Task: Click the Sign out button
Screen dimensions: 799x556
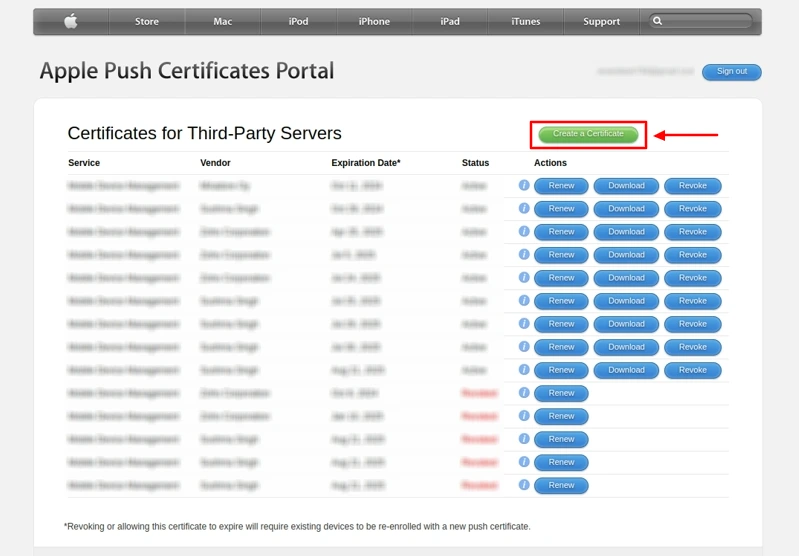Action: pos(732,72)
